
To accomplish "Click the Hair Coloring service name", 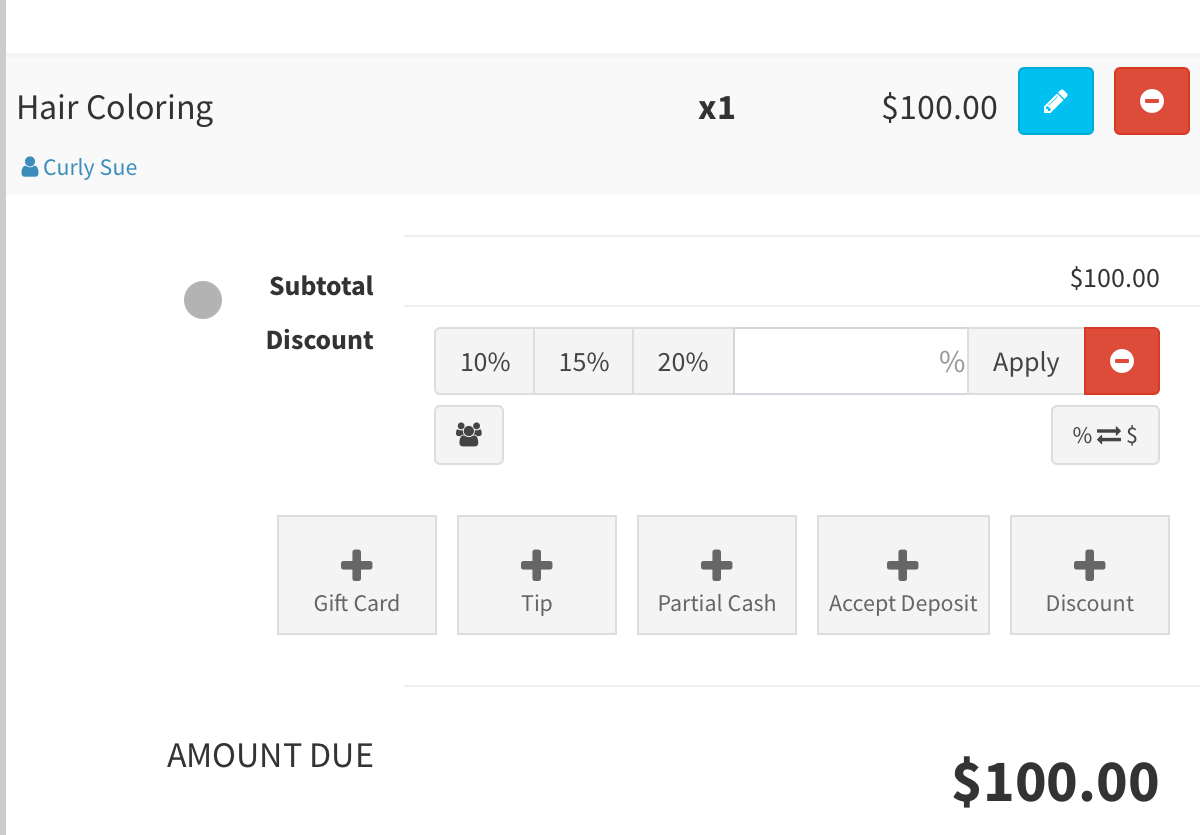I will (115, 108).
